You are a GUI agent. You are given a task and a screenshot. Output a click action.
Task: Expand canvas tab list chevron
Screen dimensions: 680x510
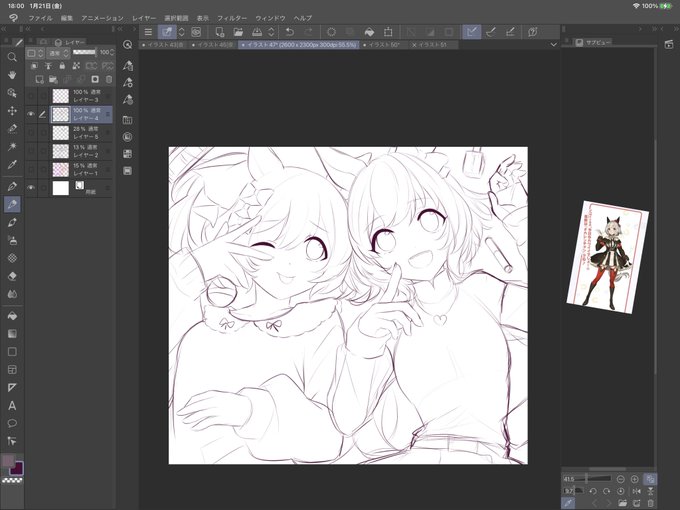(x=553, y=45)
